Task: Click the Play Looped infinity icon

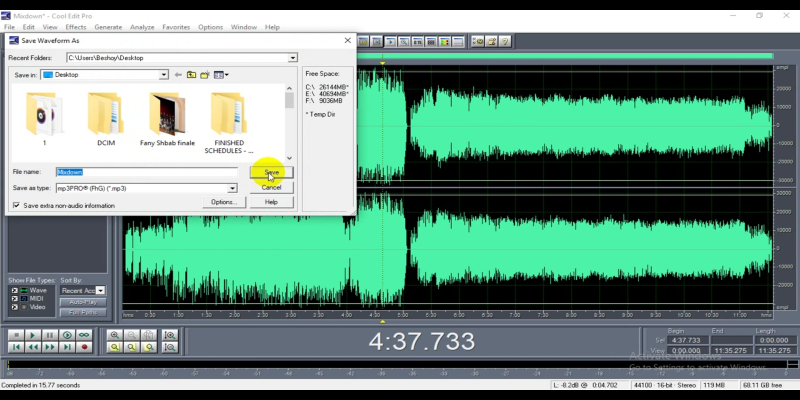Action: pos(84,335)
